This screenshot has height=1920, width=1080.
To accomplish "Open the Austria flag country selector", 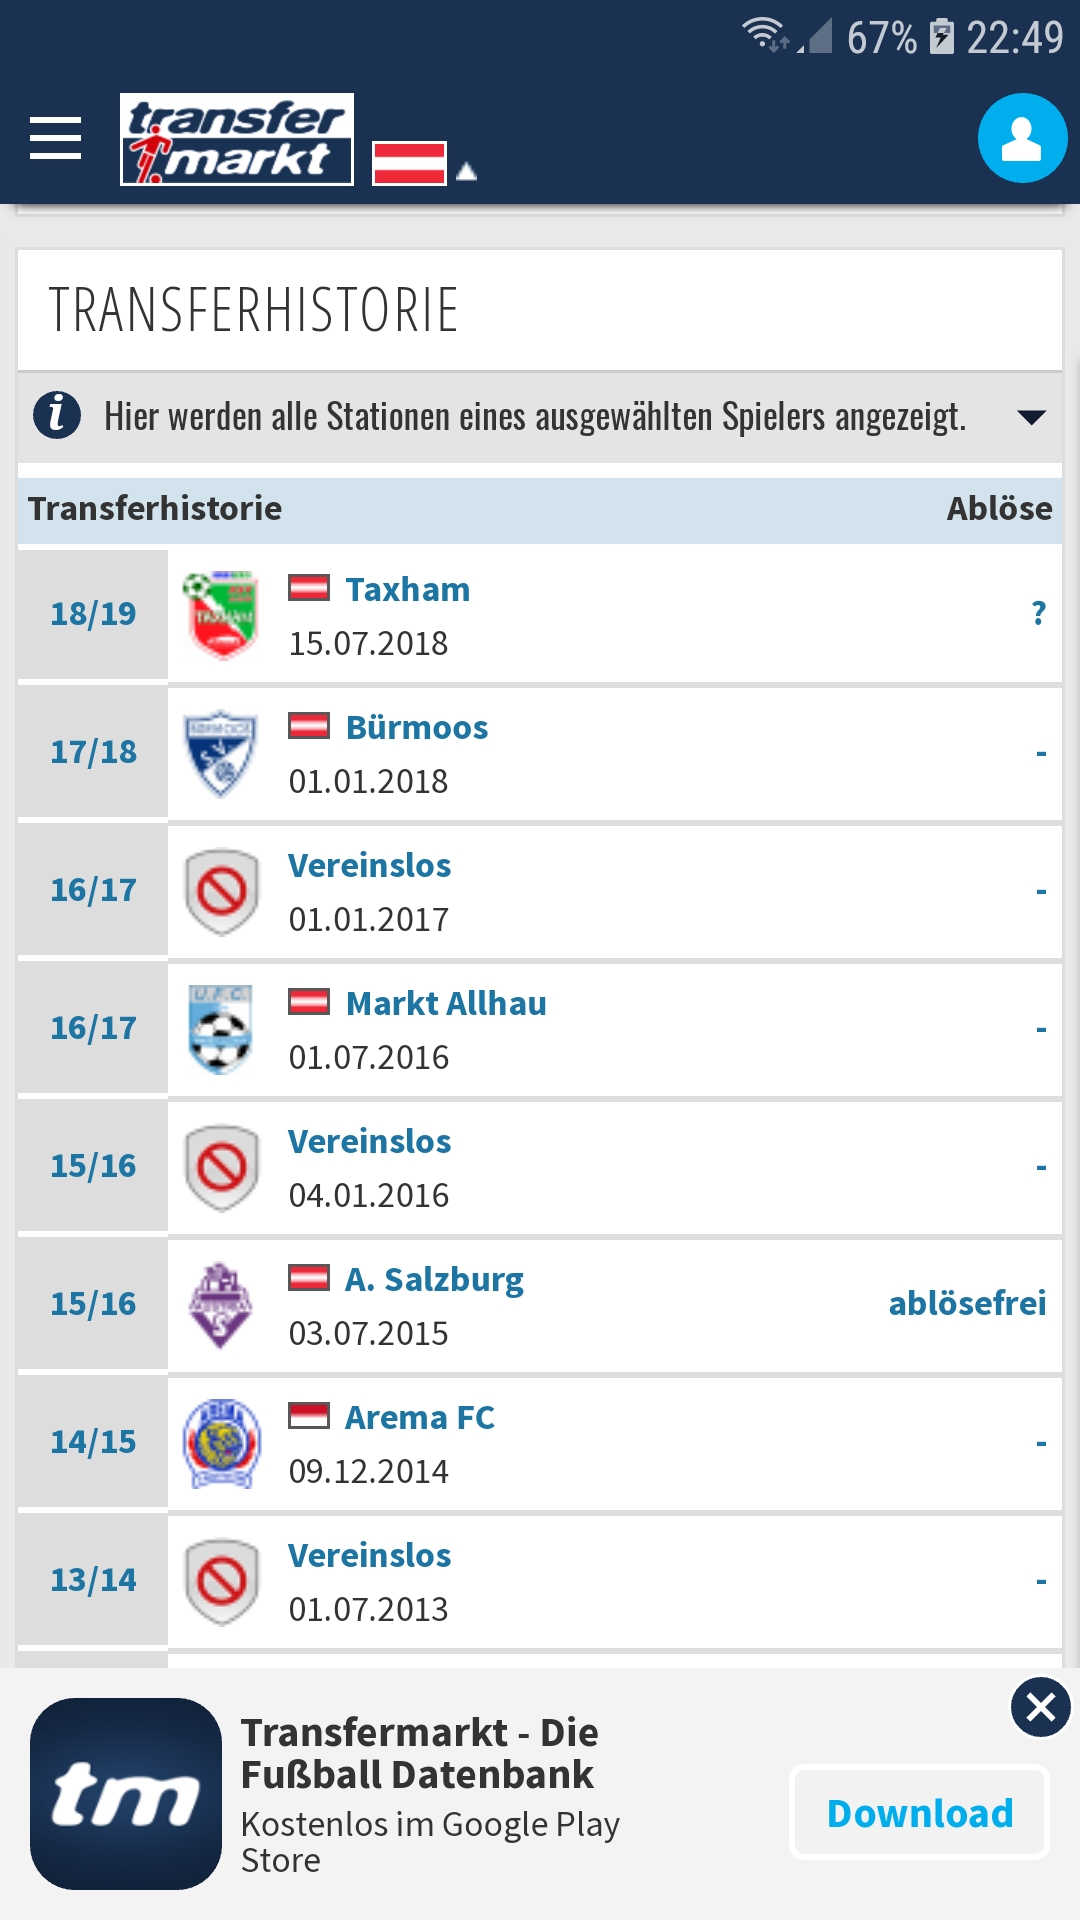I will pyautogui.click(x=409, y=163).
